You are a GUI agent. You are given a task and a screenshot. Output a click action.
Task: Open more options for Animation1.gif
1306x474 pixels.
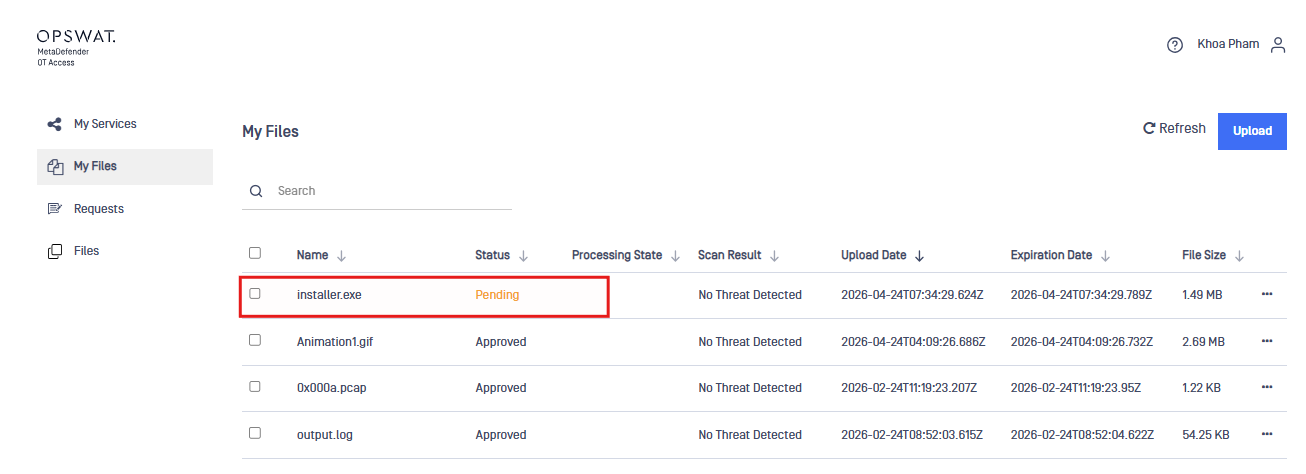pyautogui.click(x=1267, y=341)
